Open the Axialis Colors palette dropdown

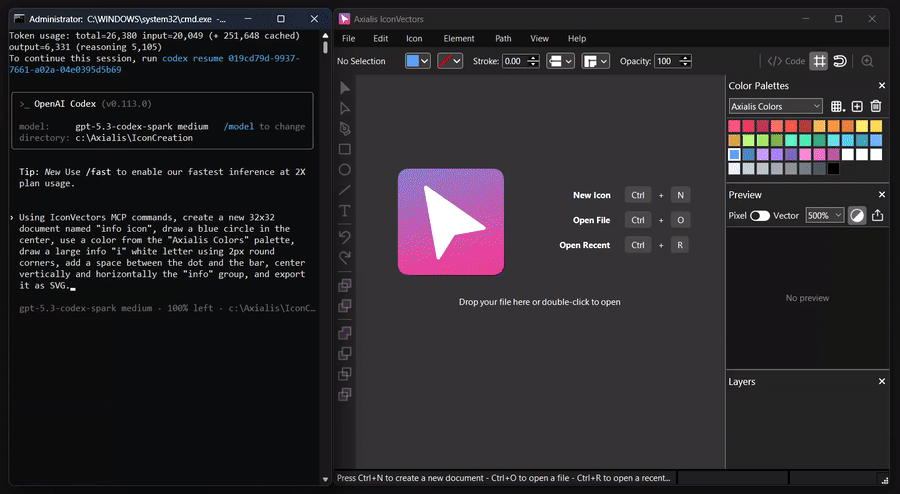(x=776, y=106)
